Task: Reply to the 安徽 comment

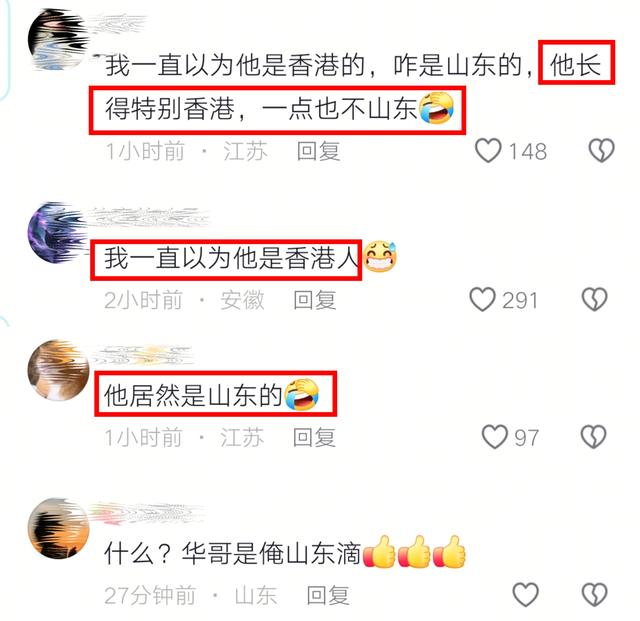Action: pos(315,300)
